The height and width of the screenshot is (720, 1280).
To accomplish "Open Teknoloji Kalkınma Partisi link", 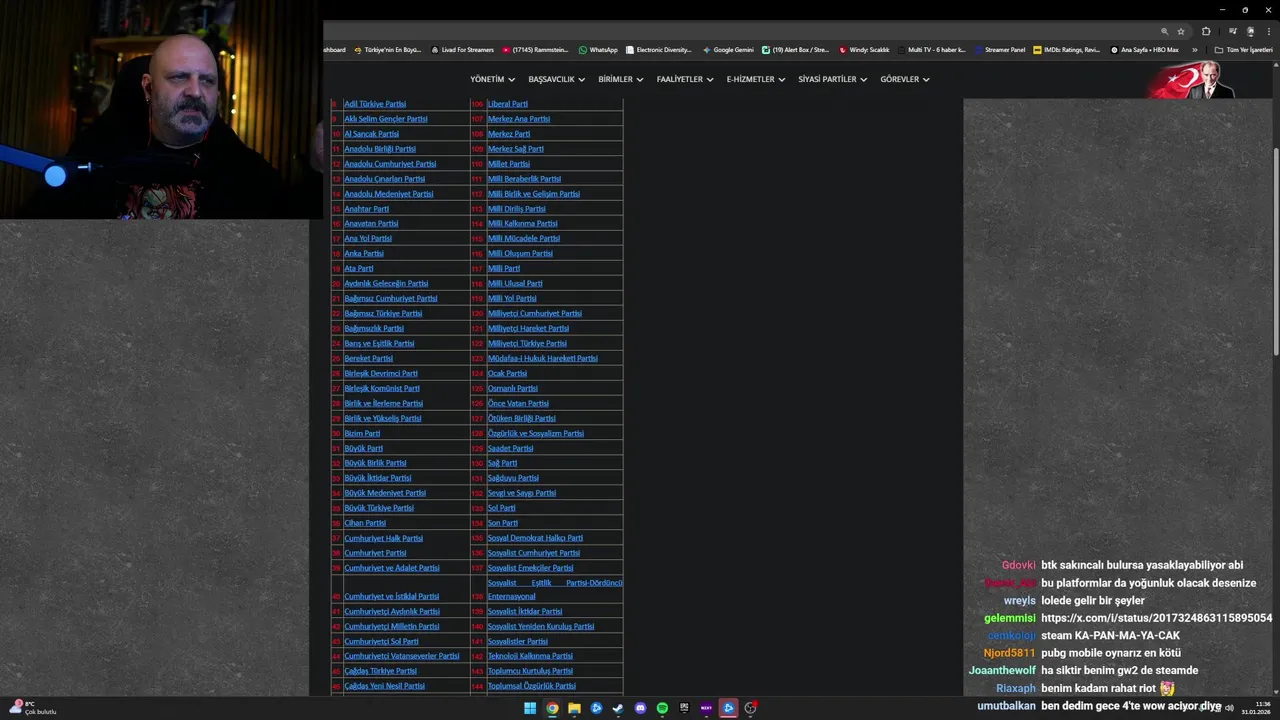I will (x=530, y=656).
